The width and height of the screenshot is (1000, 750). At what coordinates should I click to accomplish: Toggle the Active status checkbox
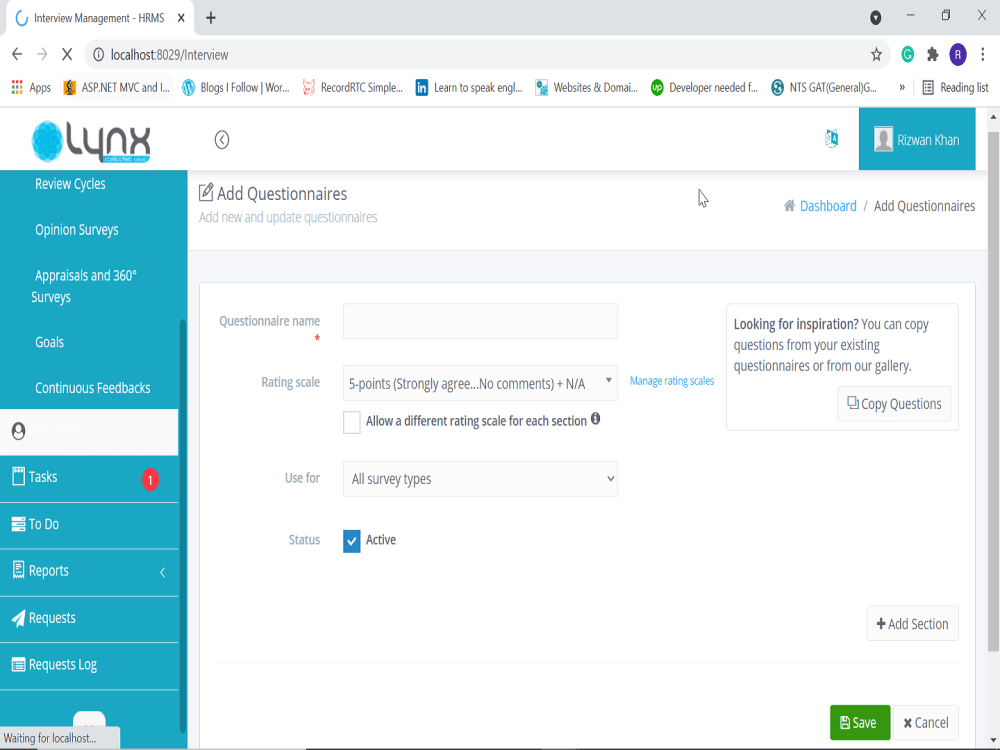(x=351, y=541)
